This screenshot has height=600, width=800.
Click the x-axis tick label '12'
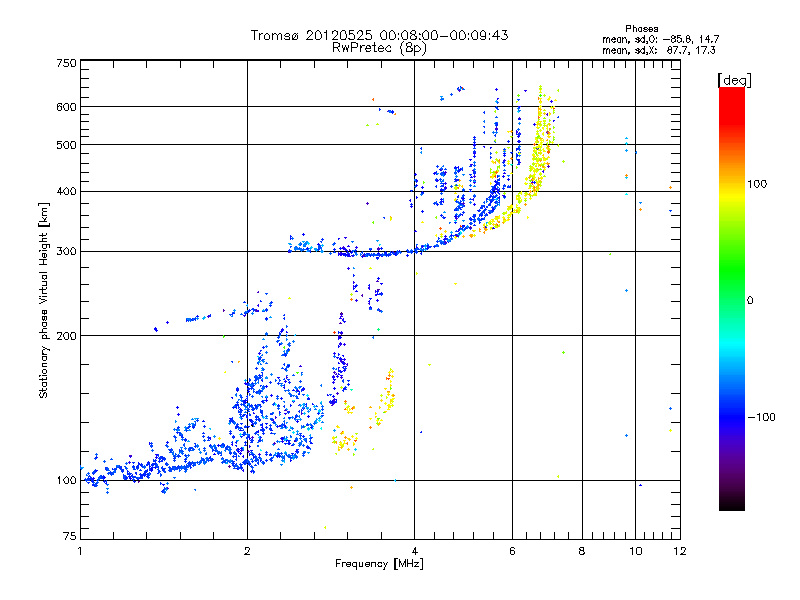[680, 551]
